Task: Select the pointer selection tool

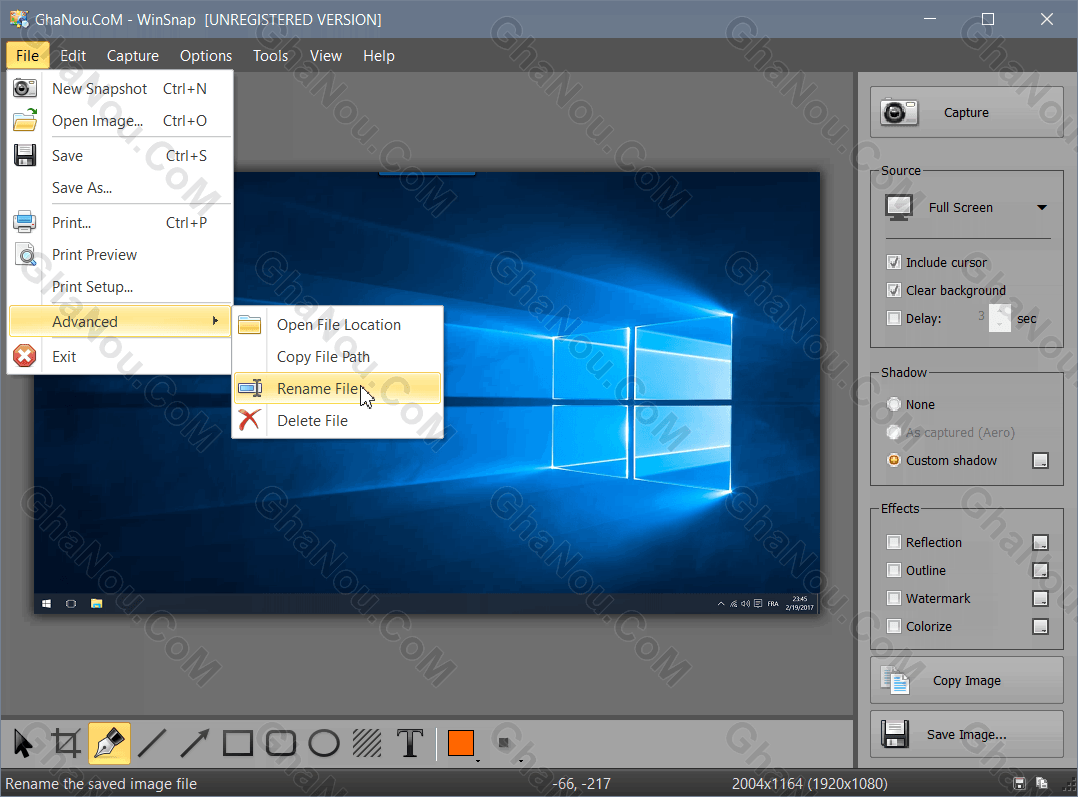Action: pos(23,743)
